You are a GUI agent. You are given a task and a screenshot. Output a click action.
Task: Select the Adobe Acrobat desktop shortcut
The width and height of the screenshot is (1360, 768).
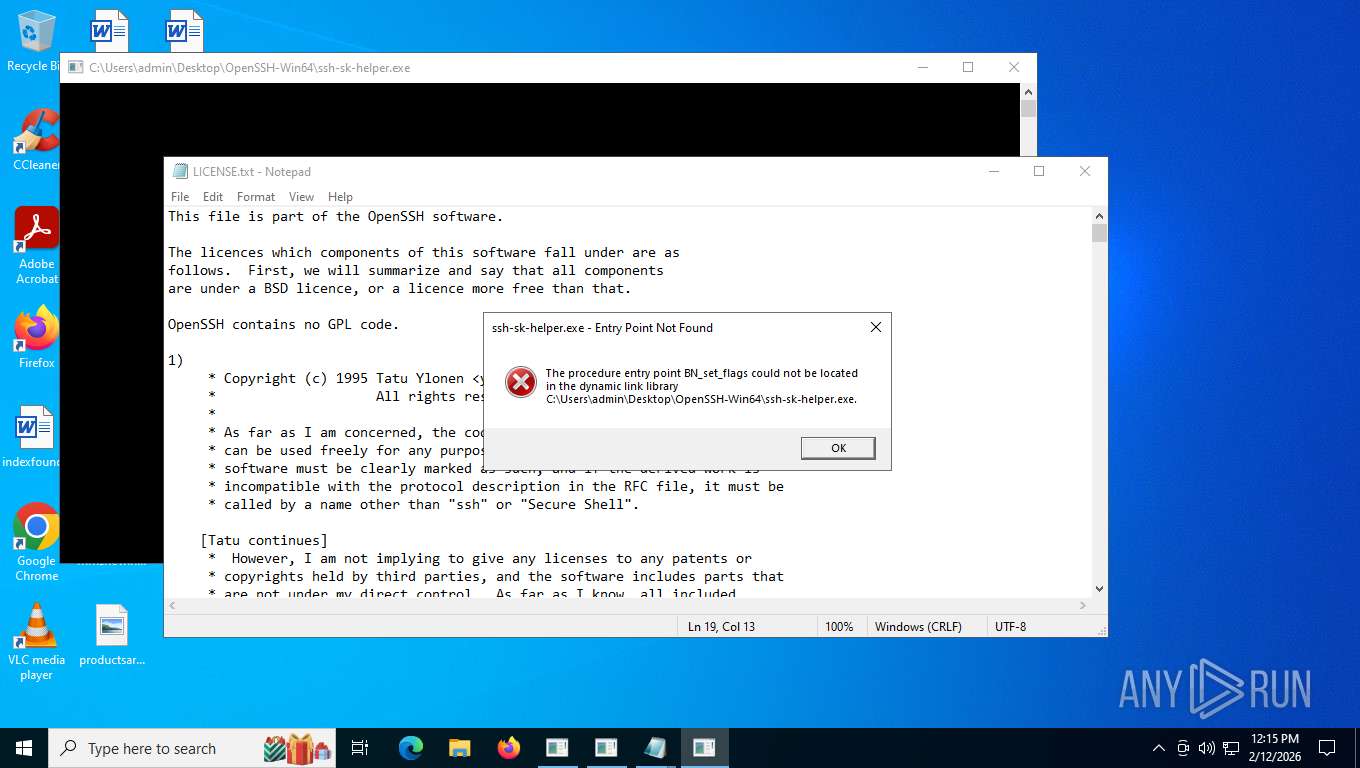click(36, 246)
